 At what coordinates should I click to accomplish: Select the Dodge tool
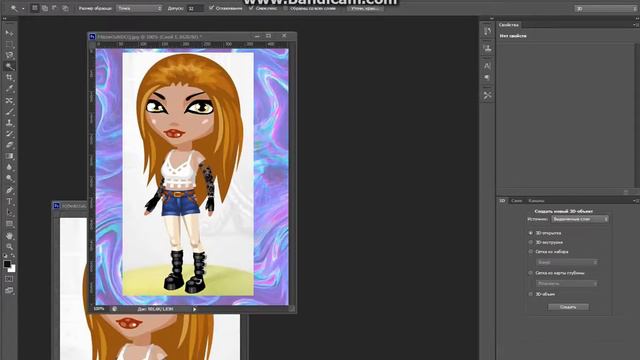click(x=9, y=178)
